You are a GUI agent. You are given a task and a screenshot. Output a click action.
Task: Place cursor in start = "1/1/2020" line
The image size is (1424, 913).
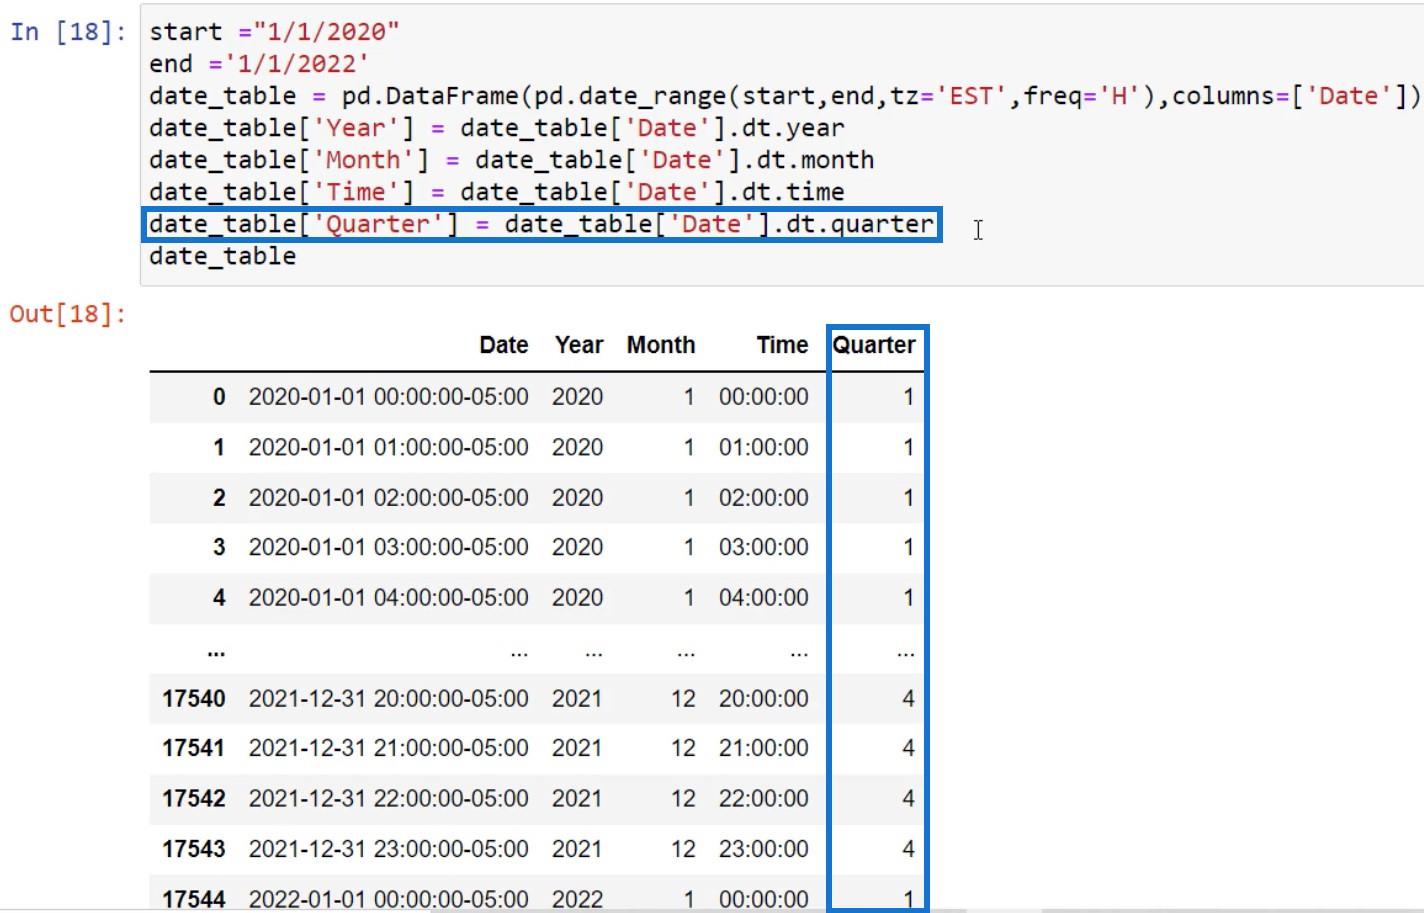click(274, 32)
